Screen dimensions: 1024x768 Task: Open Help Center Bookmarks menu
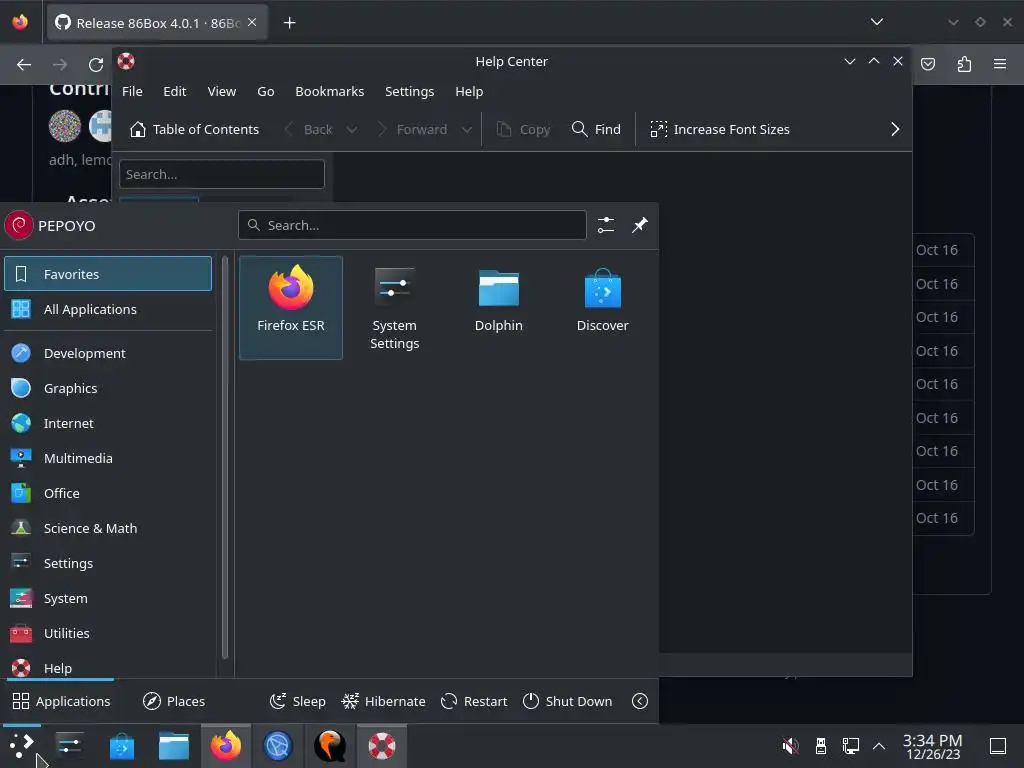[330, 91]
